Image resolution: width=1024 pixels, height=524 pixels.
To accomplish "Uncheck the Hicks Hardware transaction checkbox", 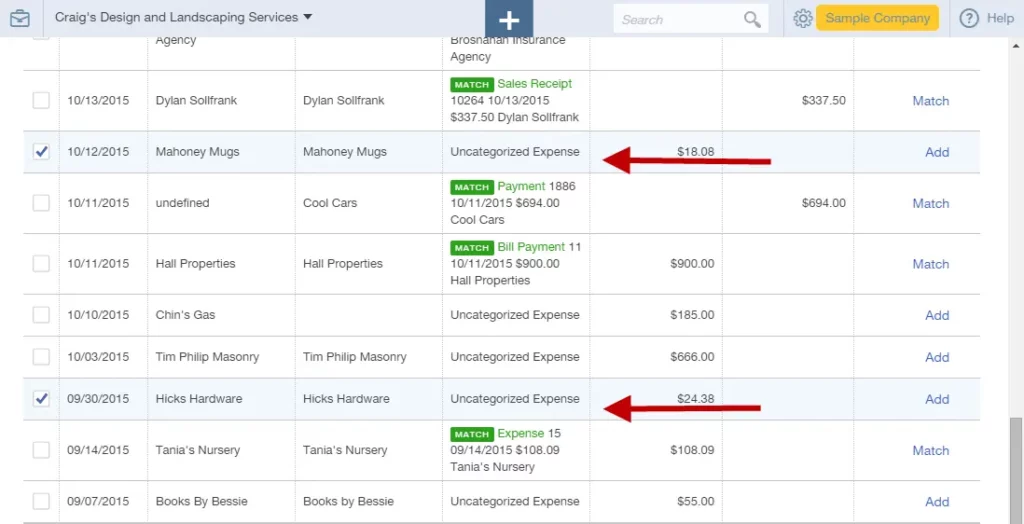I will 41,399.
